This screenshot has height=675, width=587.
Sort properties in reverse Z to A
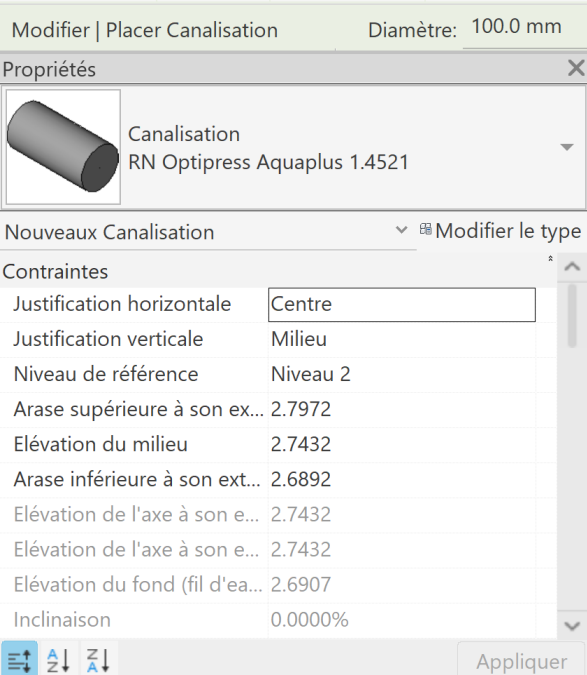point(99,660)
